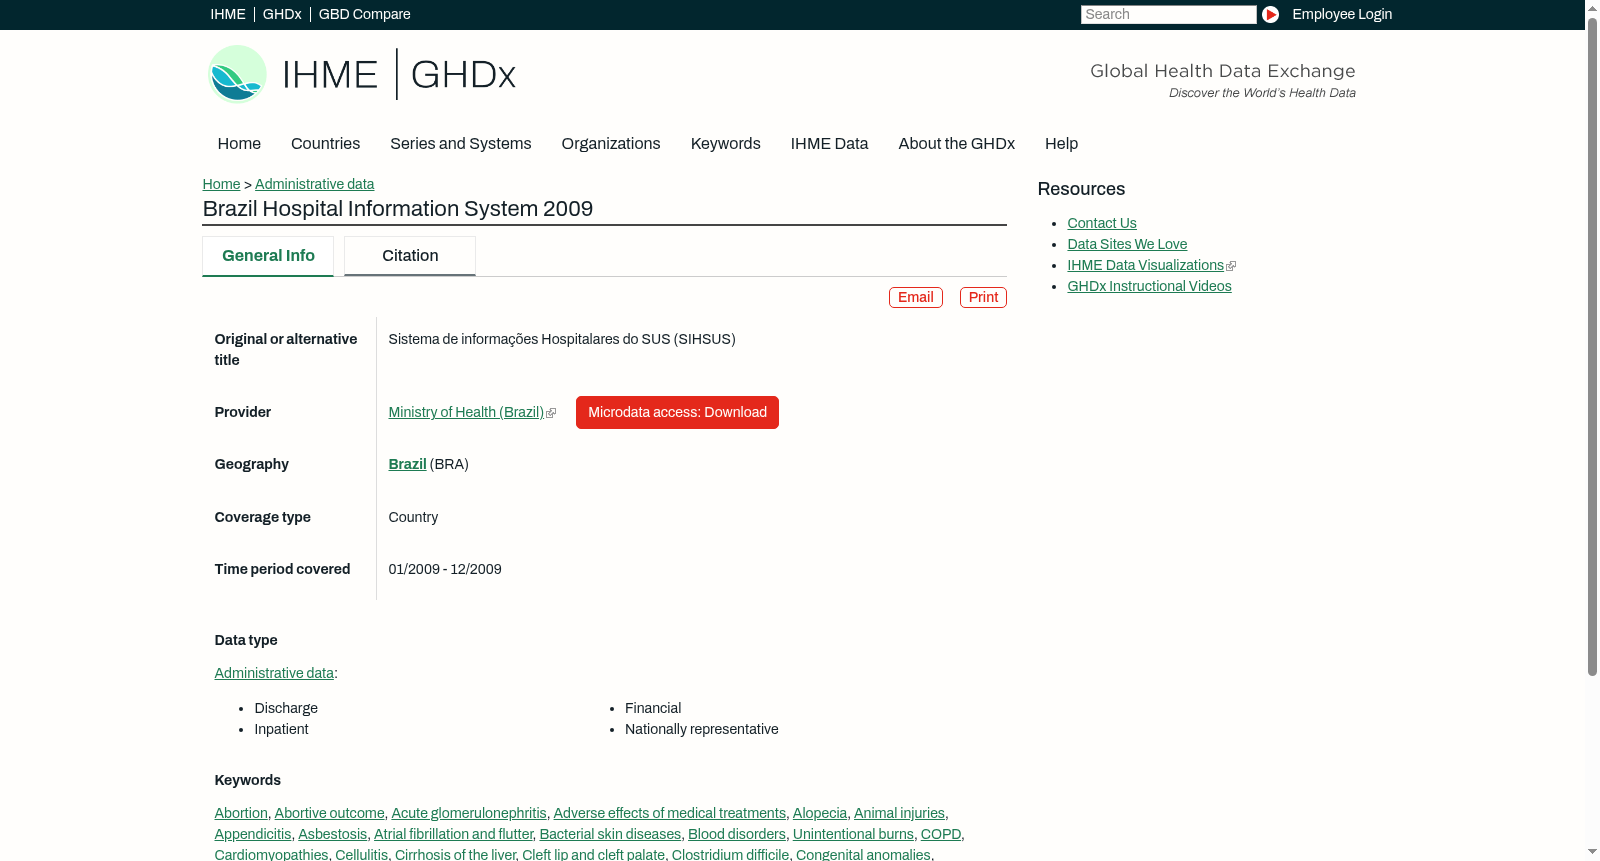Click the Coverage type value Country
1600x861 pixels.
pos(413,517)
